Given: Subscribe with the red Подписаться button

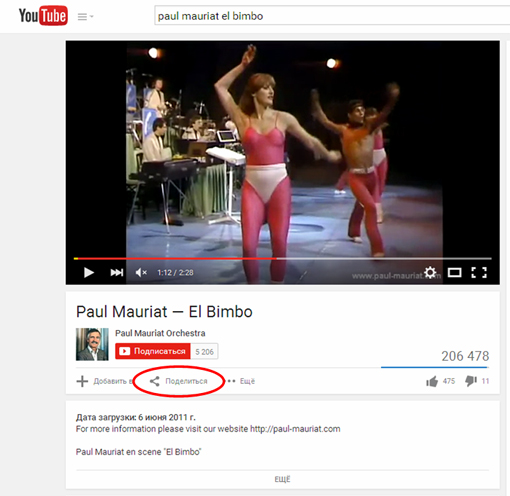Looking at the screenshot, I should [153, 351].
